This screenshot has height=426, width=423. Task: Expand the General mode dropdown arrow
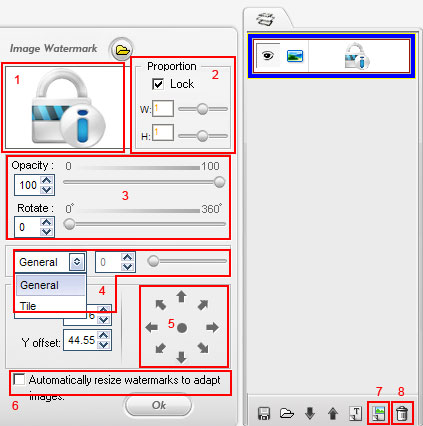77,262
